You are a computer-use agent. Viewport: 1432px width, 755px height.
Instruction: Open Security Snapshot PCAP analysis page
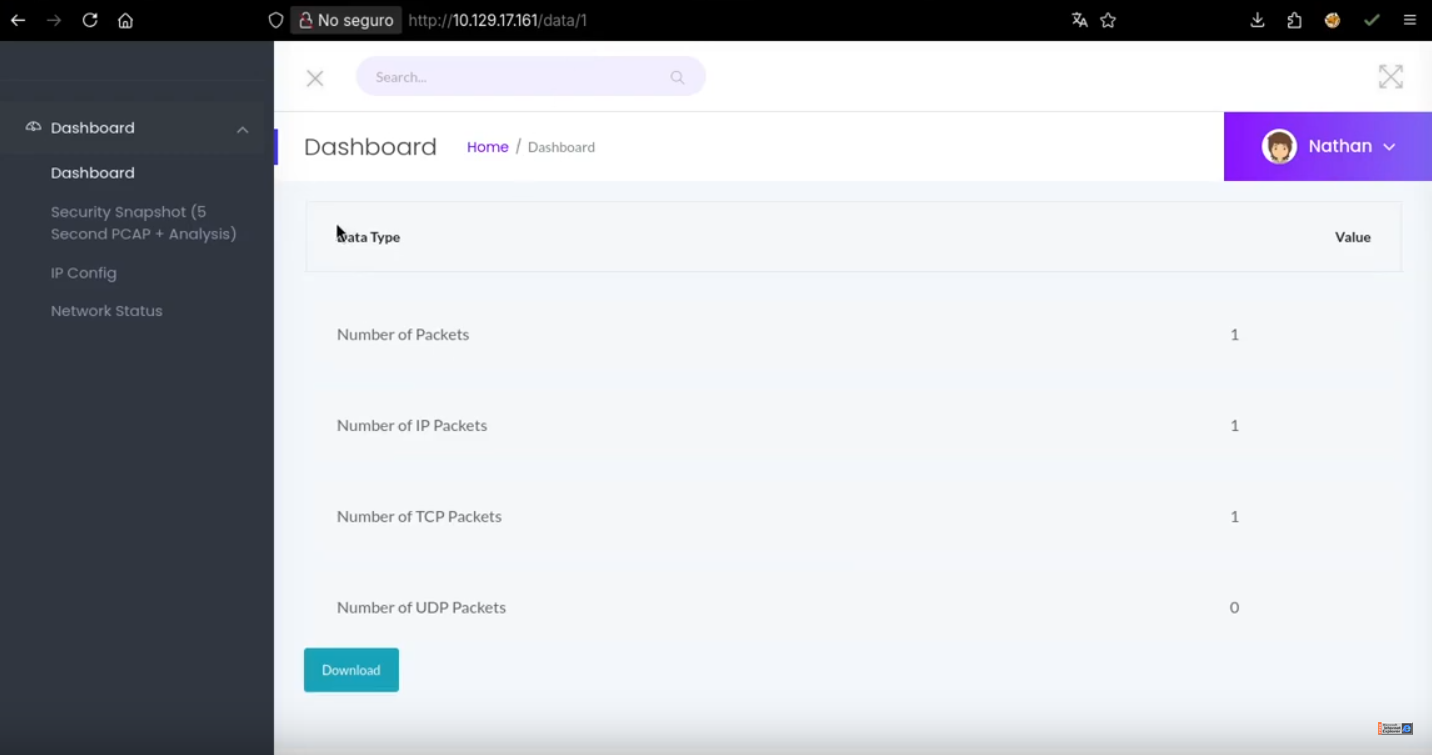click(x=143, y=223)
